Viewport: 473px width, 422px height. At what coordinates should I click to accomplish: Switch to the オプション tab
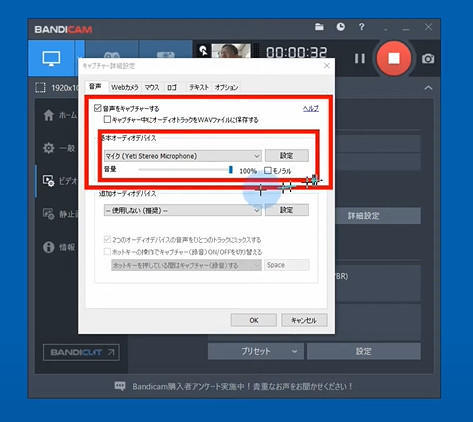click(226, 87)
